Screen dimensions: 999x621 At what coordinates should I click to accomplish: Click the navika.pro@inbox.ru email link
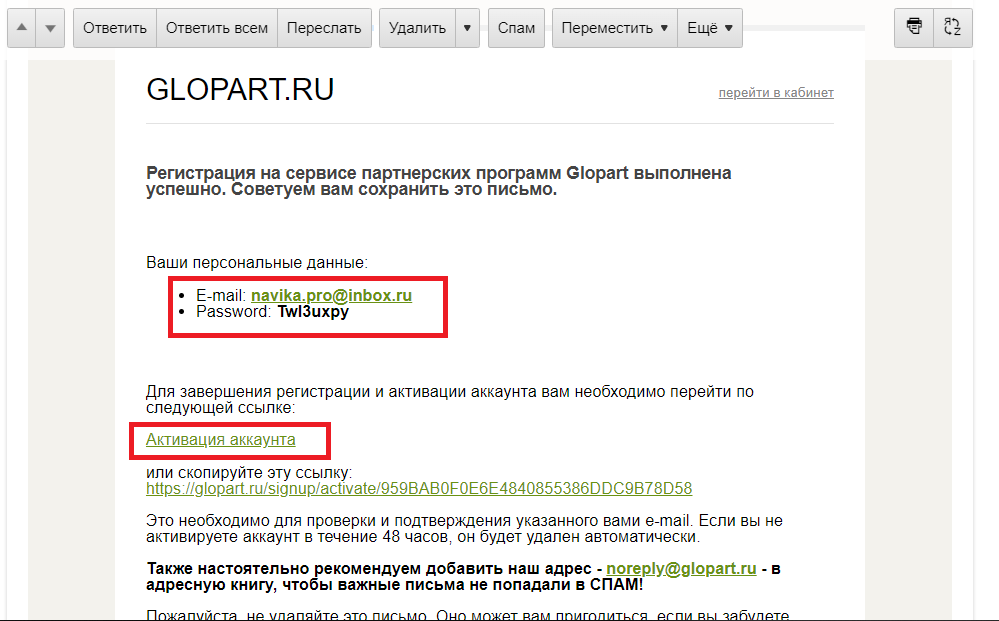pos(331,296)
